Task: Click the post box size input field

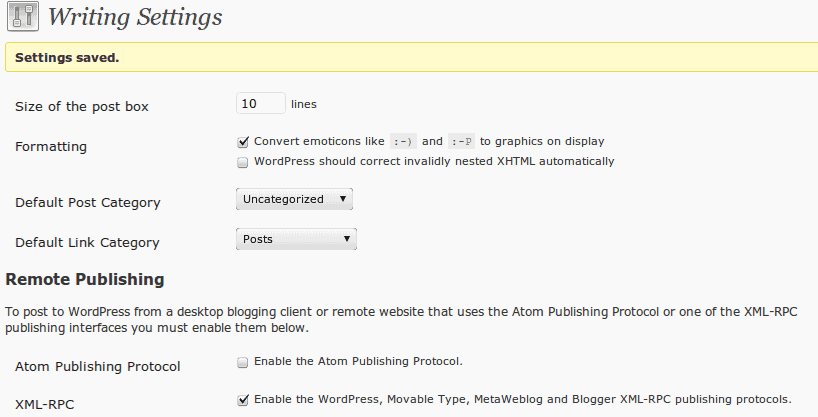Action: (x=261, y=103)
